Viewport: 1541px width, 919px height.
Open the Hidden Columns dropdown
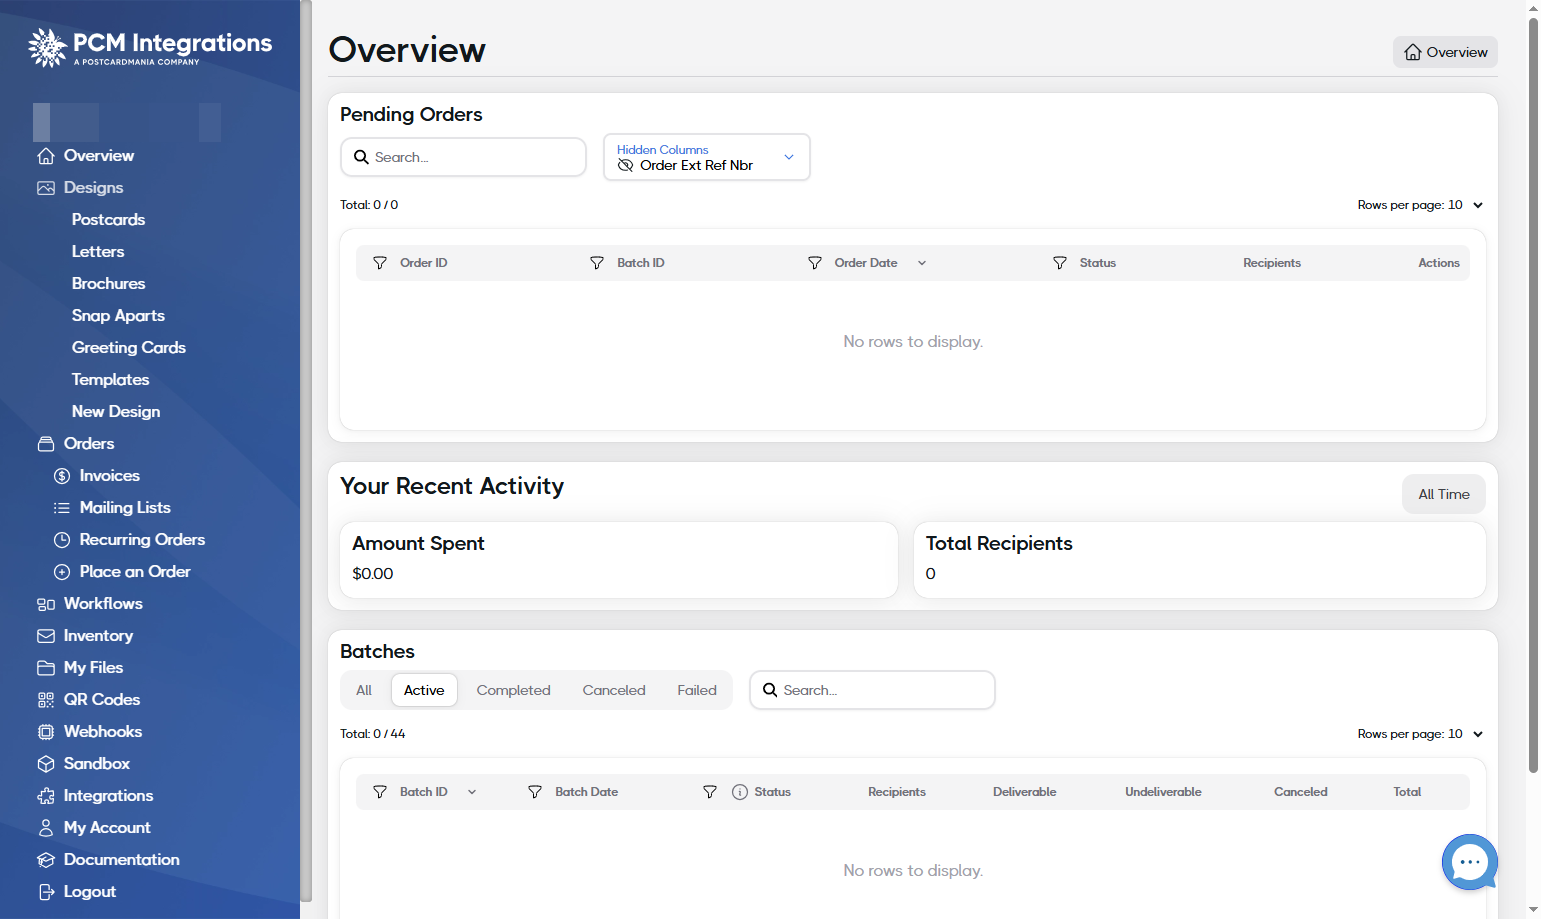[707, 157]
